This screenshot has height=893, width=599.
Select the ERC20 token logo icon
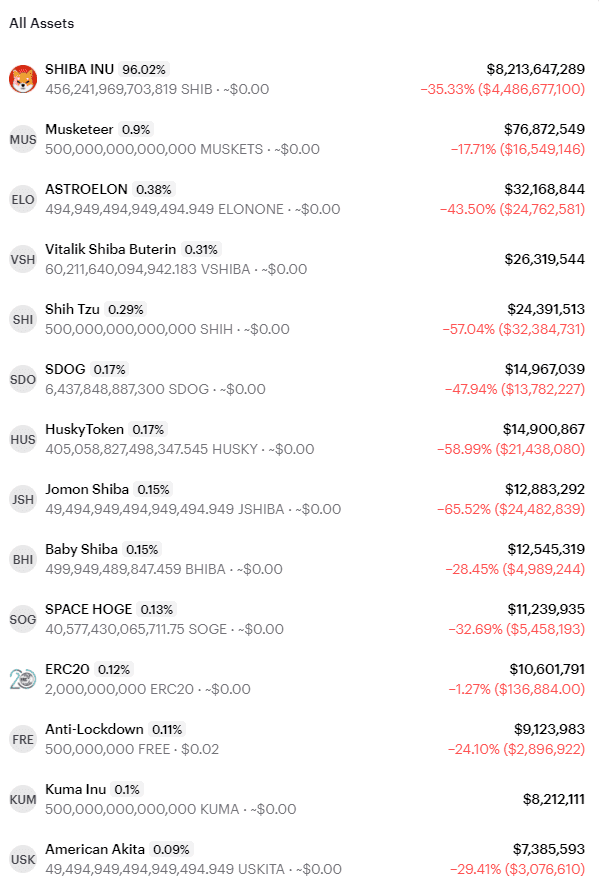(x=23, y=679)
